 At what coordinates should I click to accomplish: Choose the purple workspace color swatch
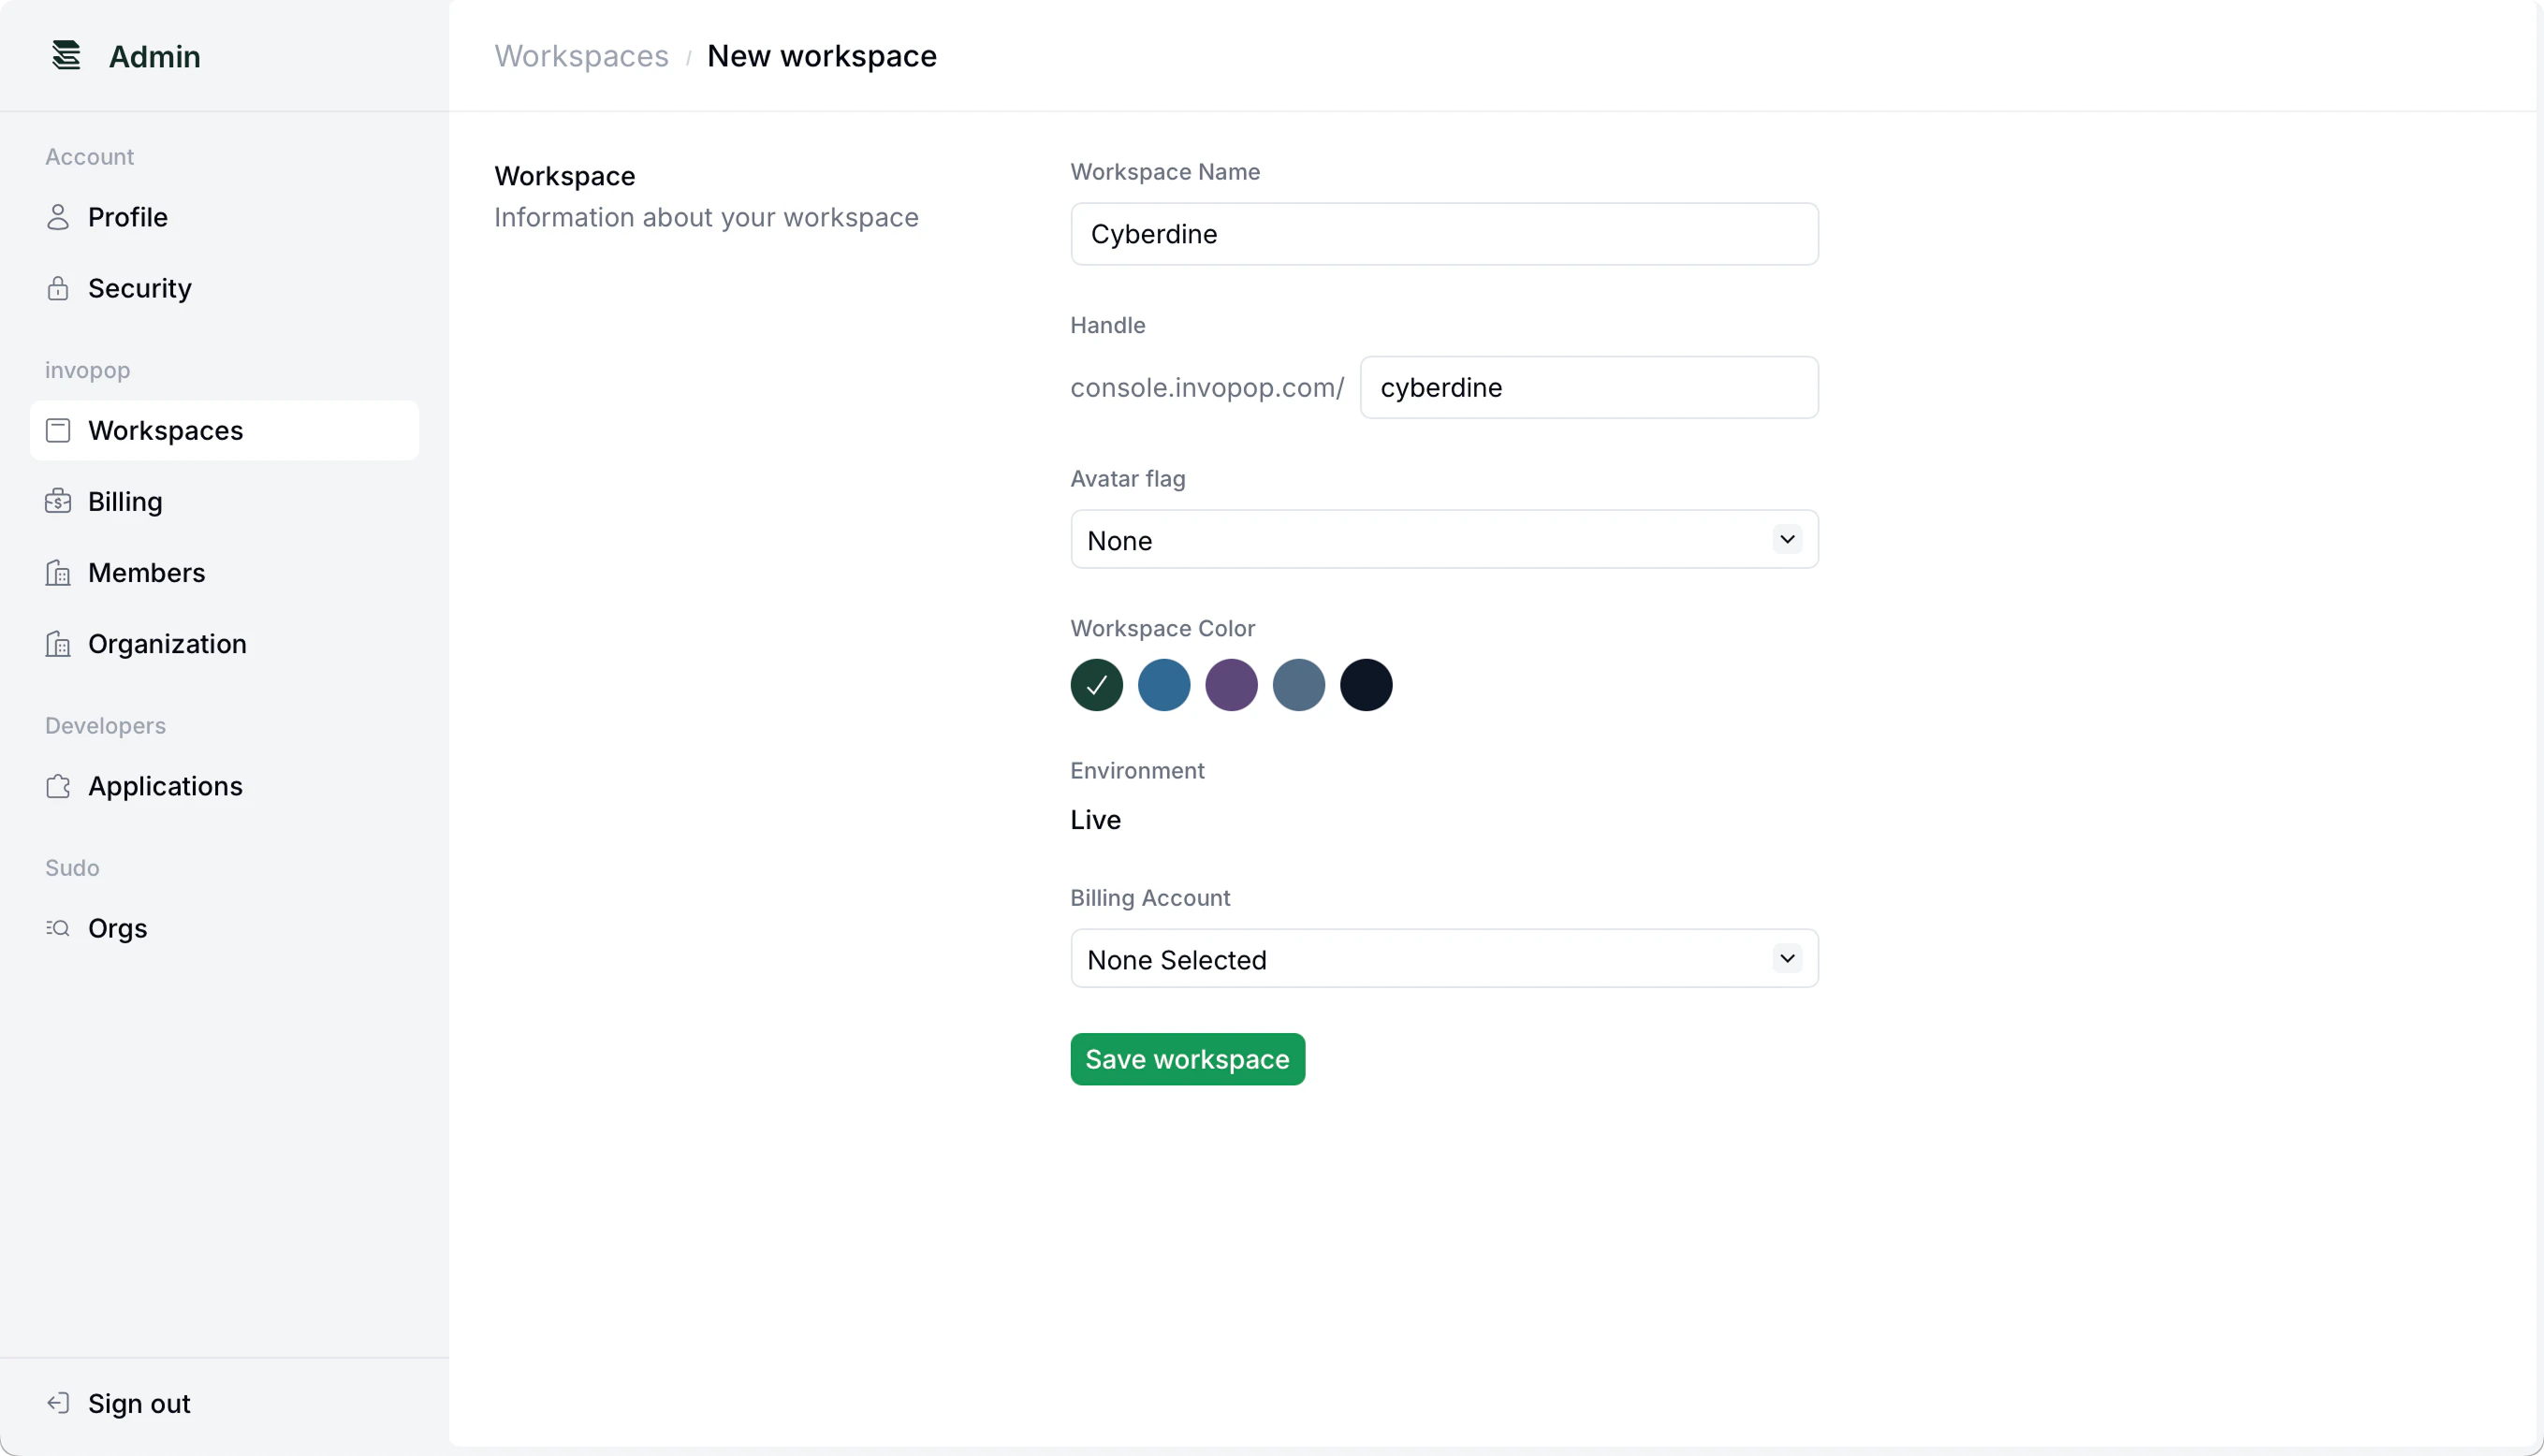click(1231, 685)
